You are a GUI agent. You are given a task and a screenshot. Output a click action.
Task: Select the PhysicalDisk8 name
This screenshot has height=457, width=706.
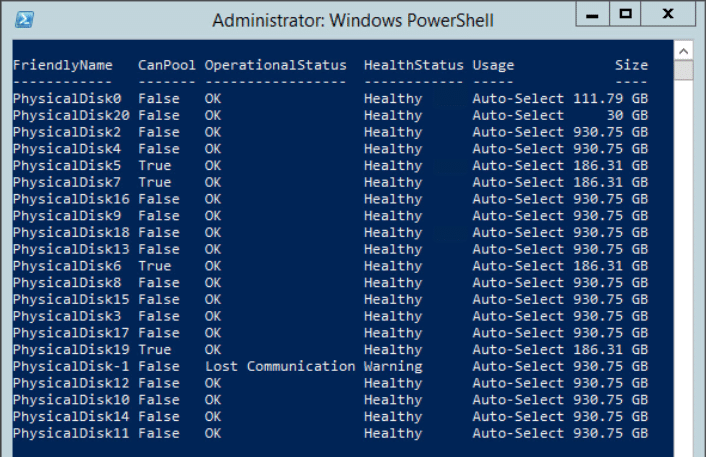pyautogui.click(x=67, y=283)
